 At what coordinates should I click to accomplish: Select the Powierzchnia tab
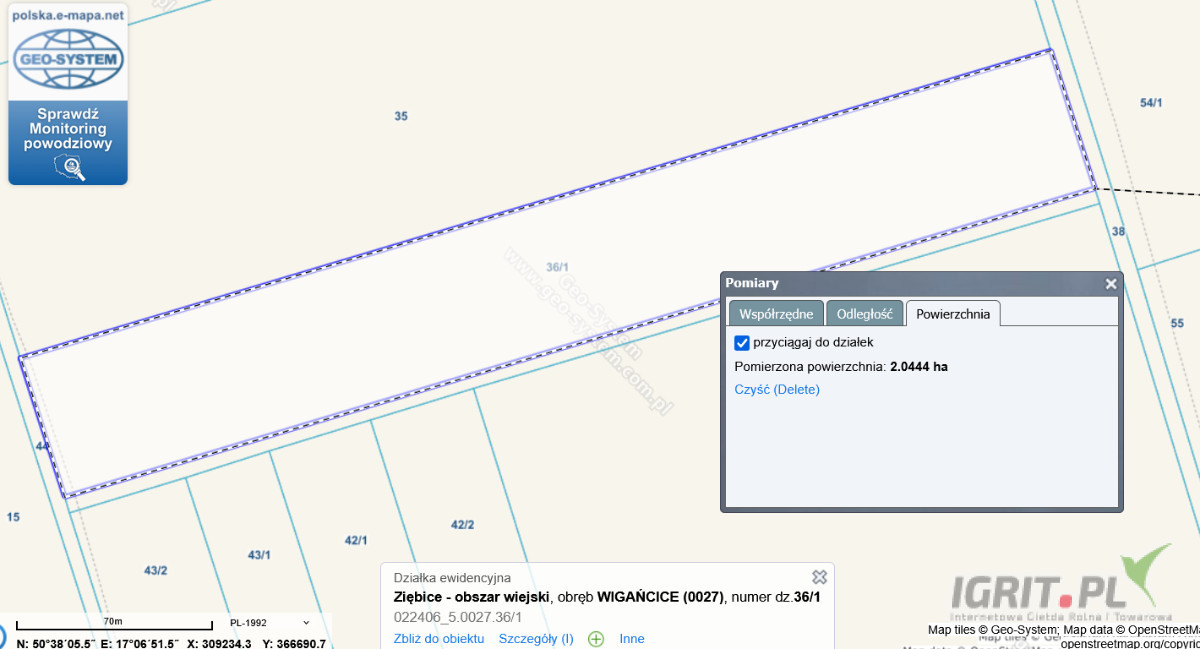coord(953,313)
